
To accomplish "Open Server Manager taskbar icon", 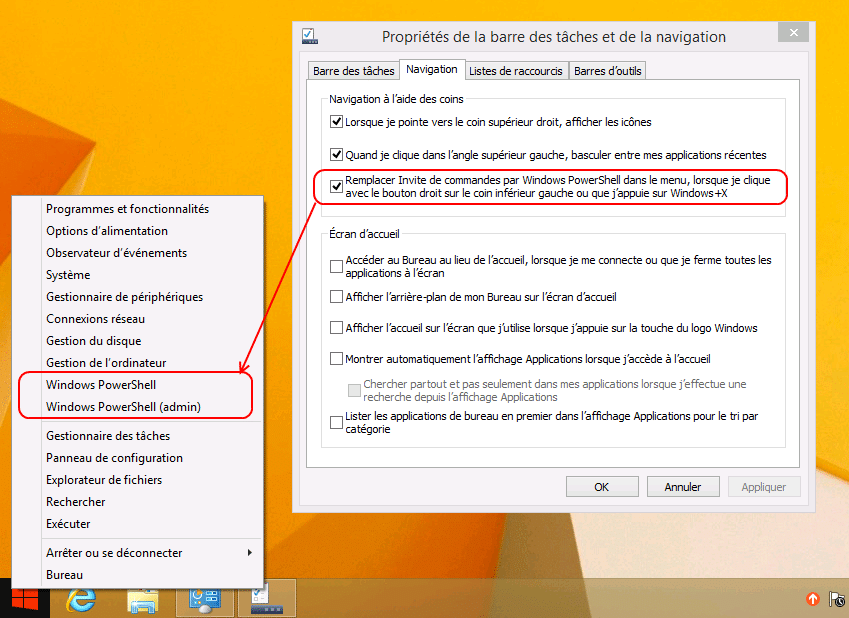I will coord(205,599).
